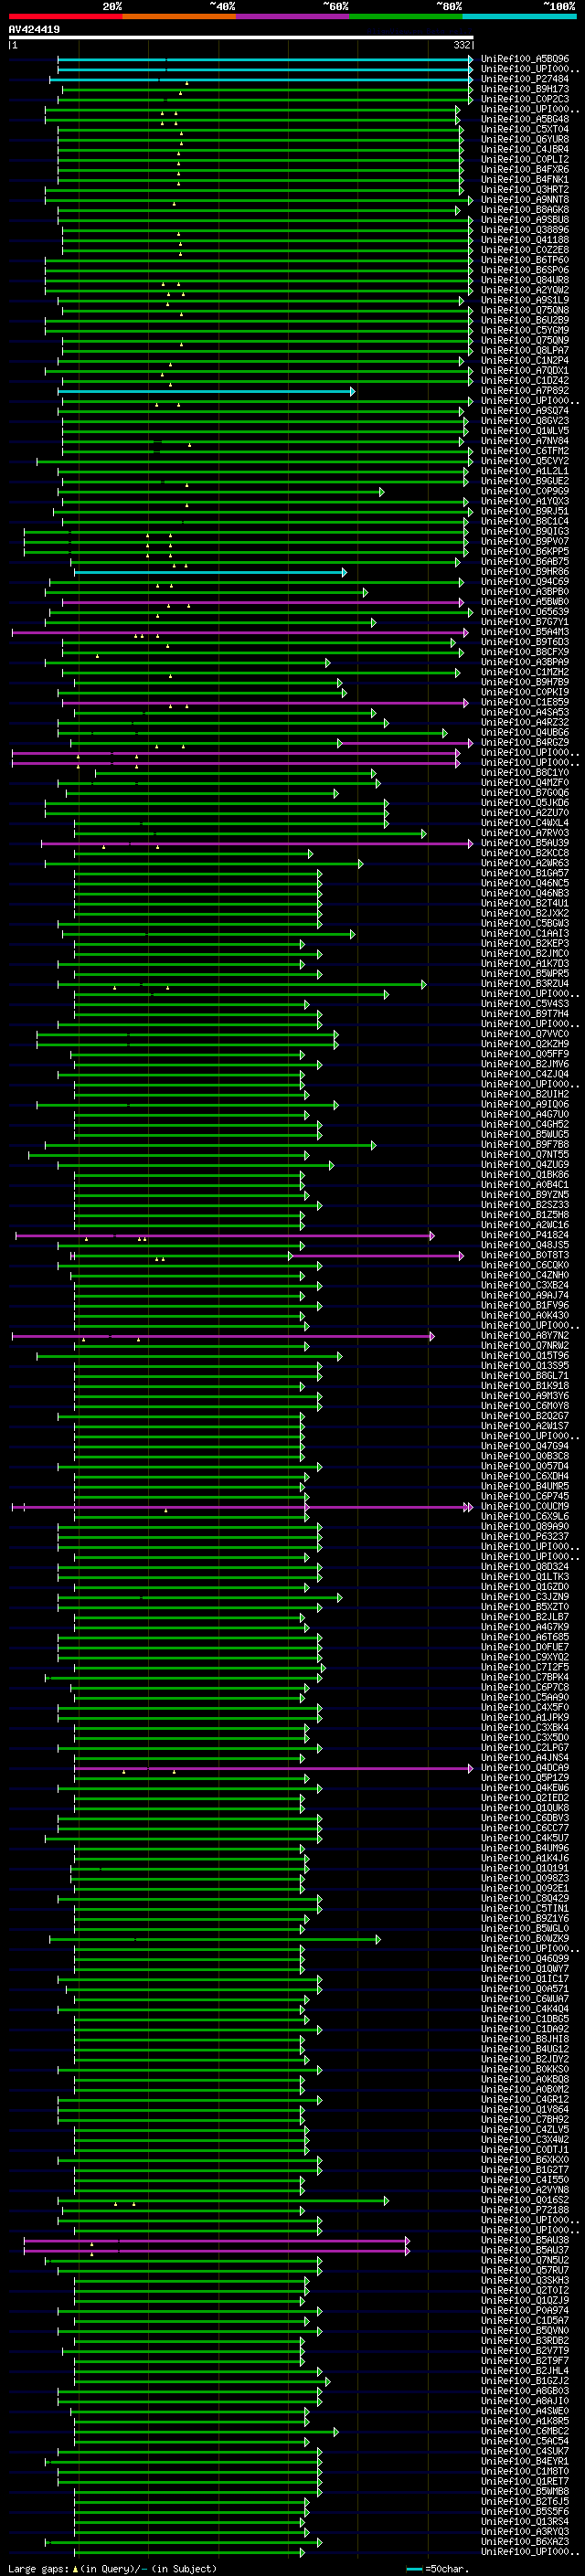Click hit label UniRef100_B8GL71
Screen dimensions: 585x2576
[525, 1376]
